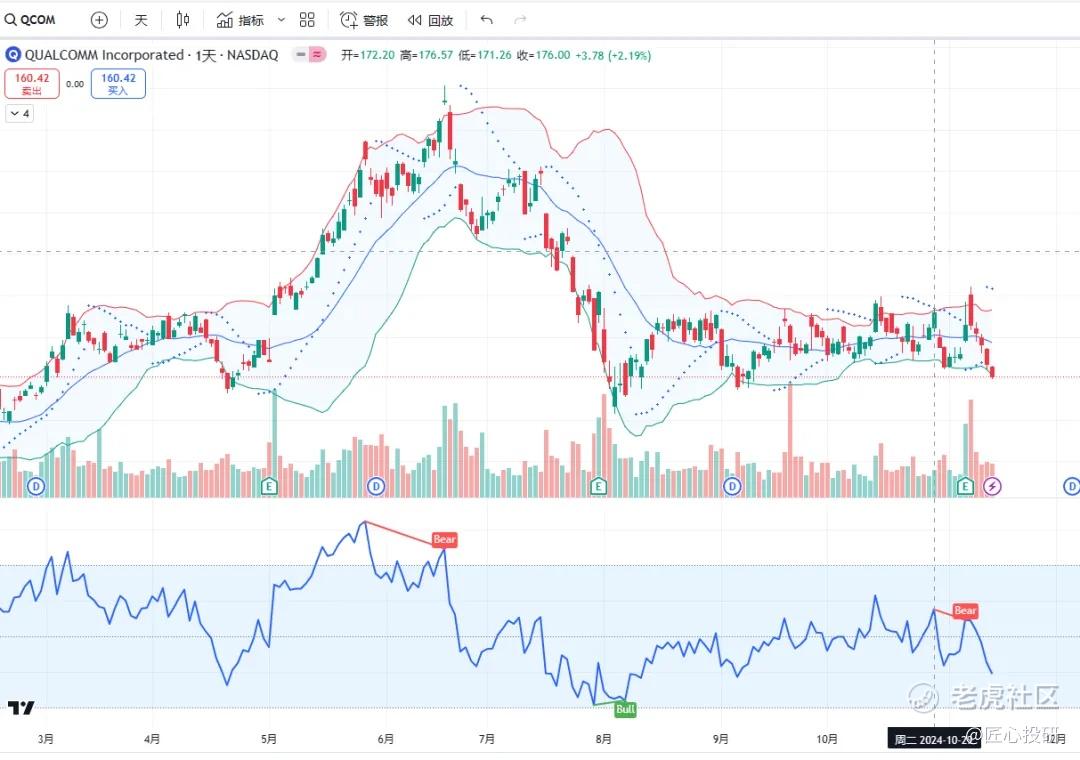Click the 9月 time axis label
1080x760 pixels.
[720, 739]
